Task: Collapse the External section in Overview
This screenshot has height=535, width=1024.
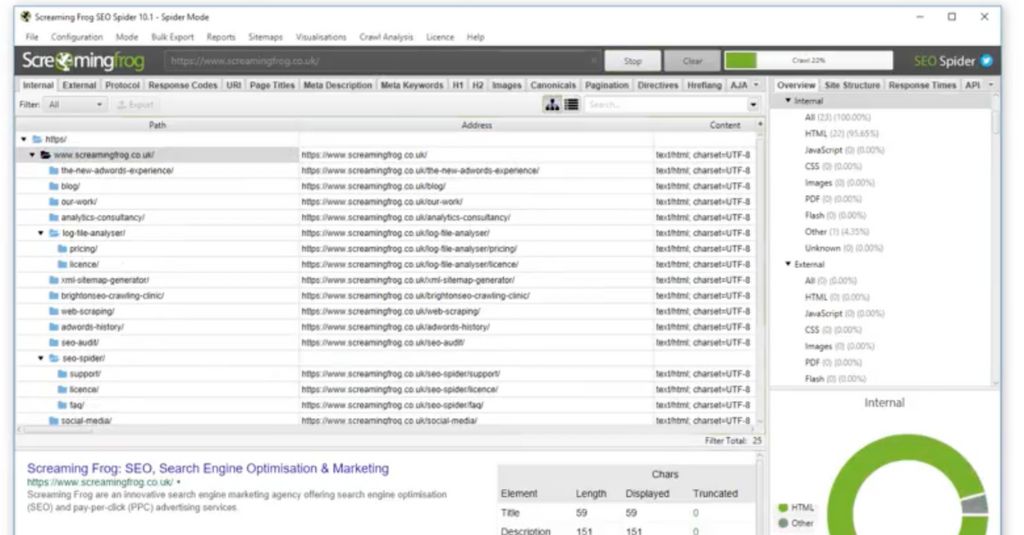Action: pos(788,264)
